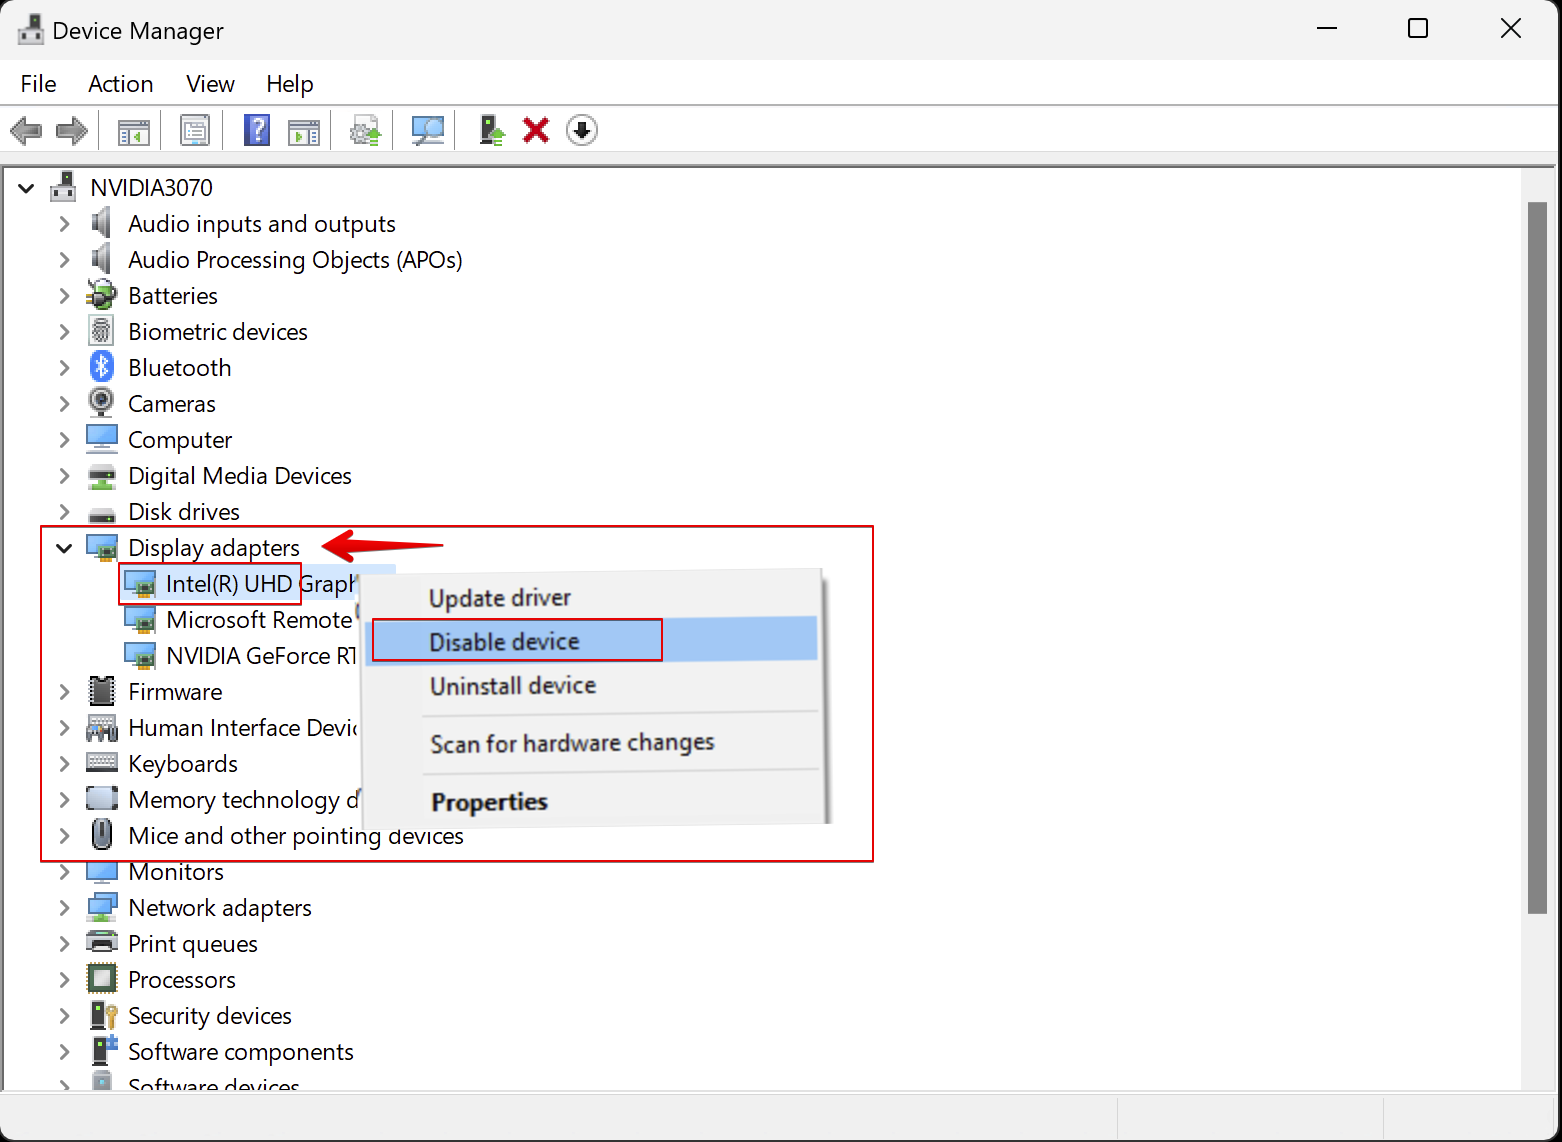Click the Processors category icon
Screen dimensions: 1562x1142
coord(101,979)
